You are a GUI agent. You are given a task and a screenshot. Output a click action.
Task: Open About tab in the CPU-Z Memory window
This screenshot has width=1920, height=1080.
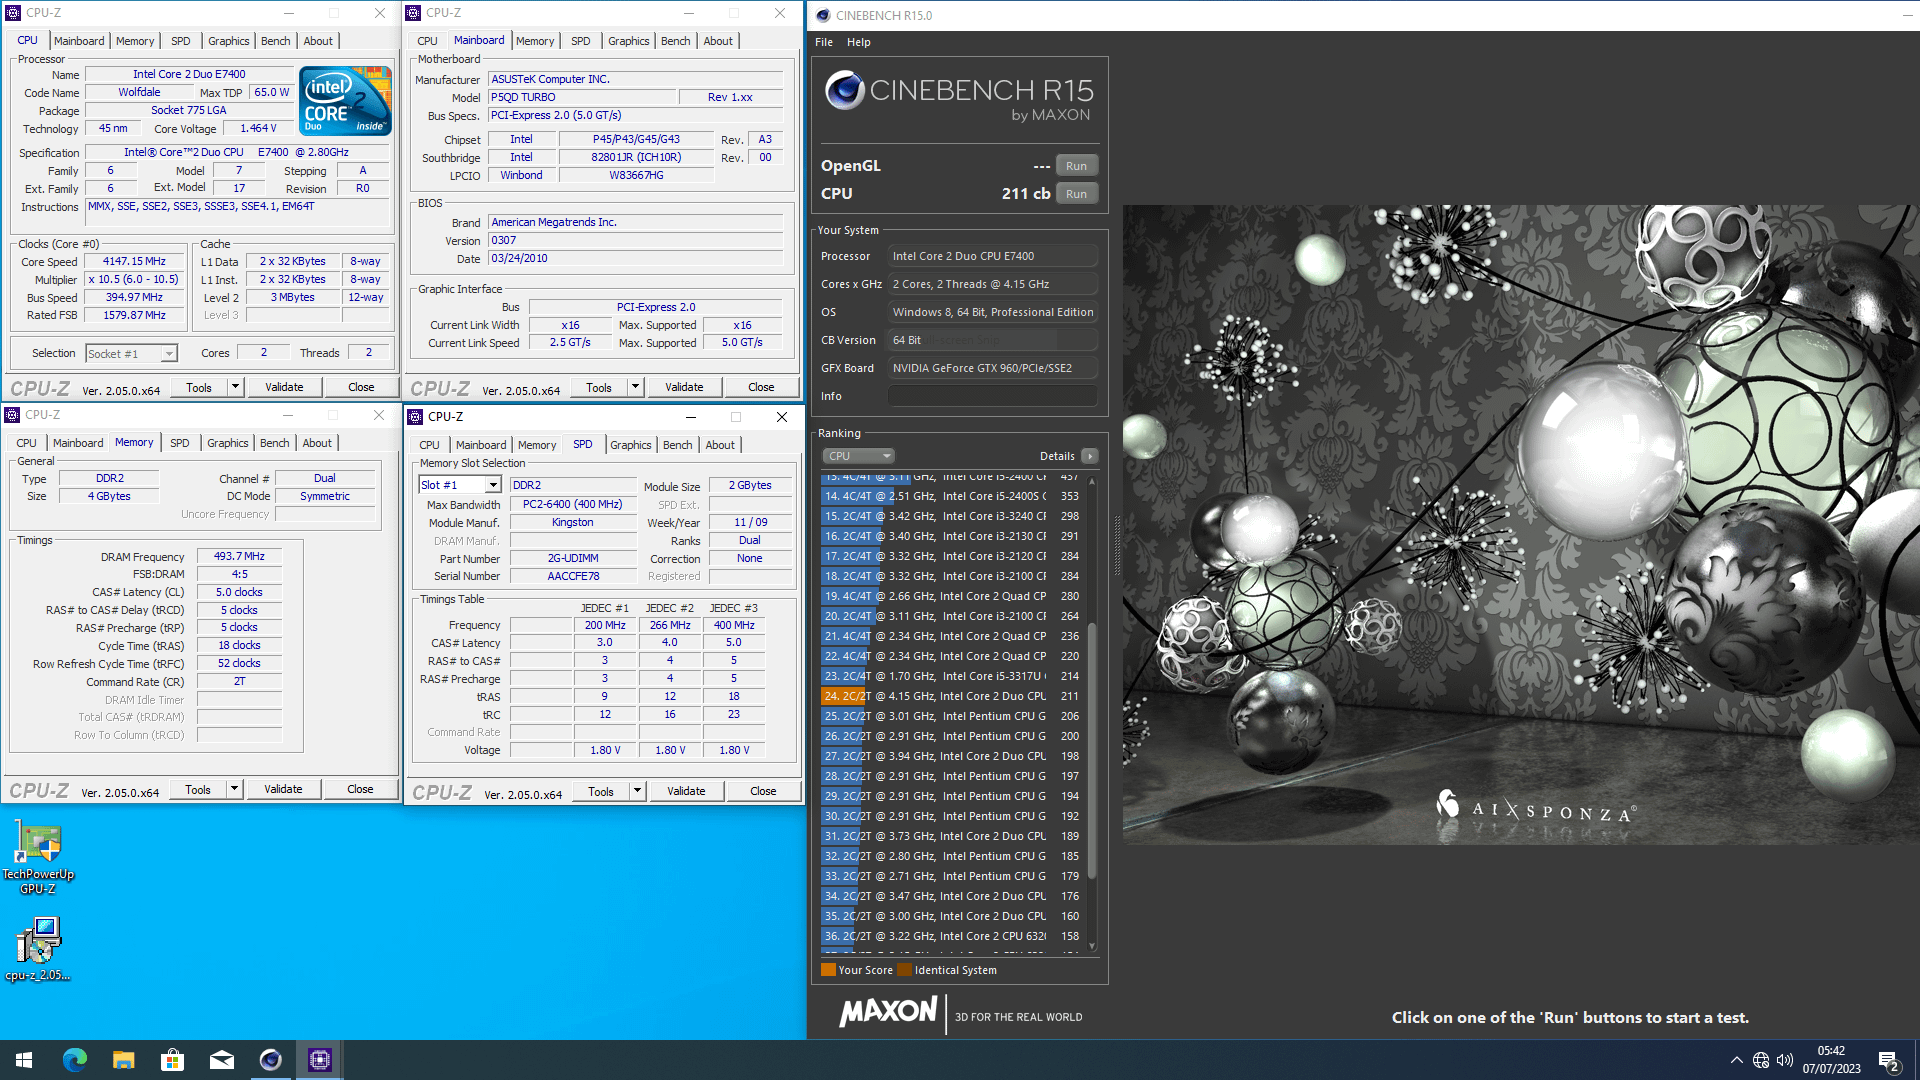point(317,443)
